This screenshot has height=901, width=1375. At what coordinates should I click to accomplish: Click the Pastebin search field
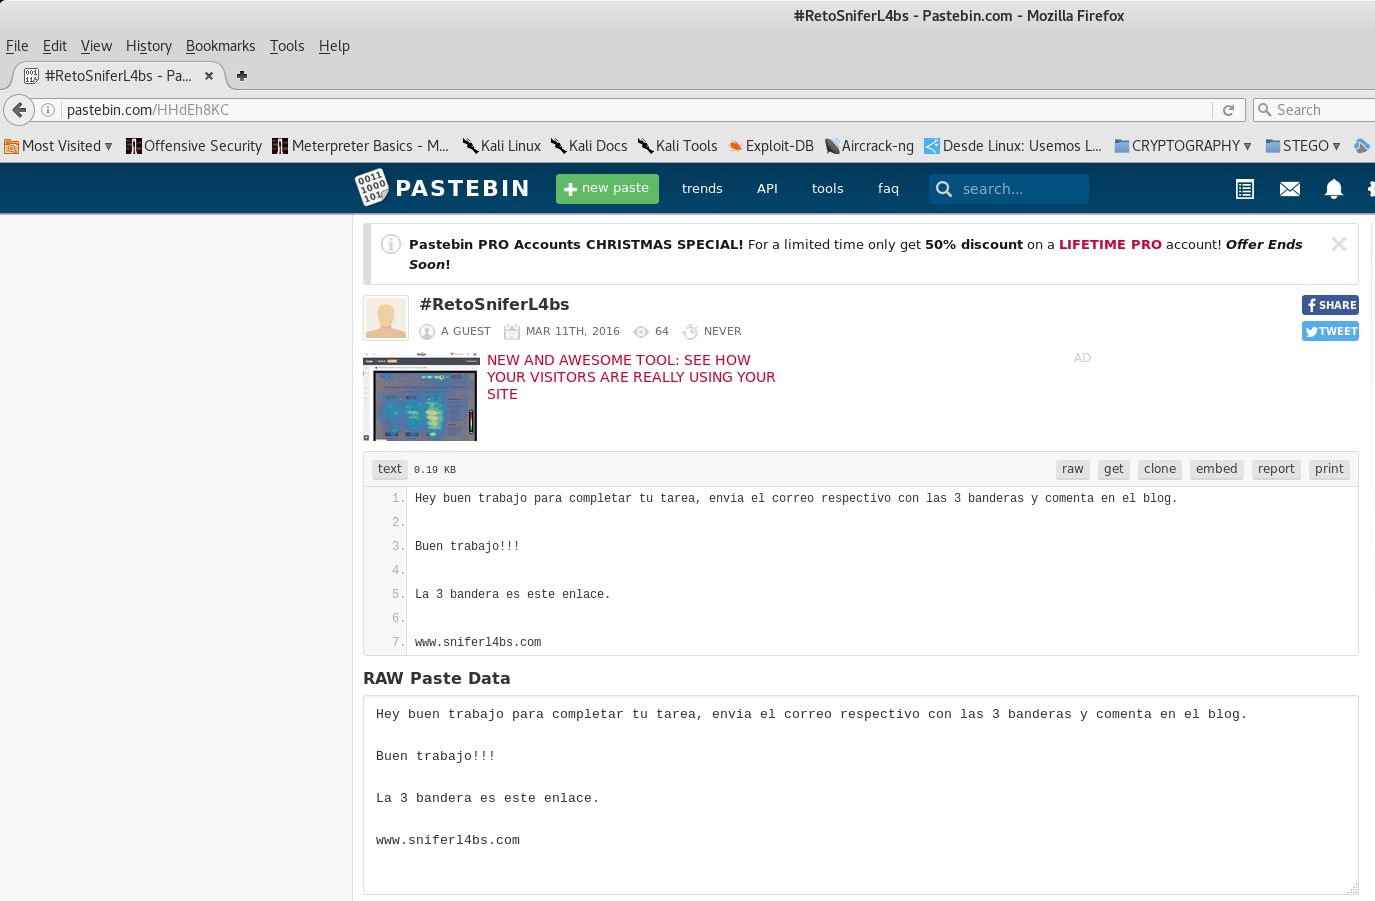pyautogui.click(x=1020, y=189)
